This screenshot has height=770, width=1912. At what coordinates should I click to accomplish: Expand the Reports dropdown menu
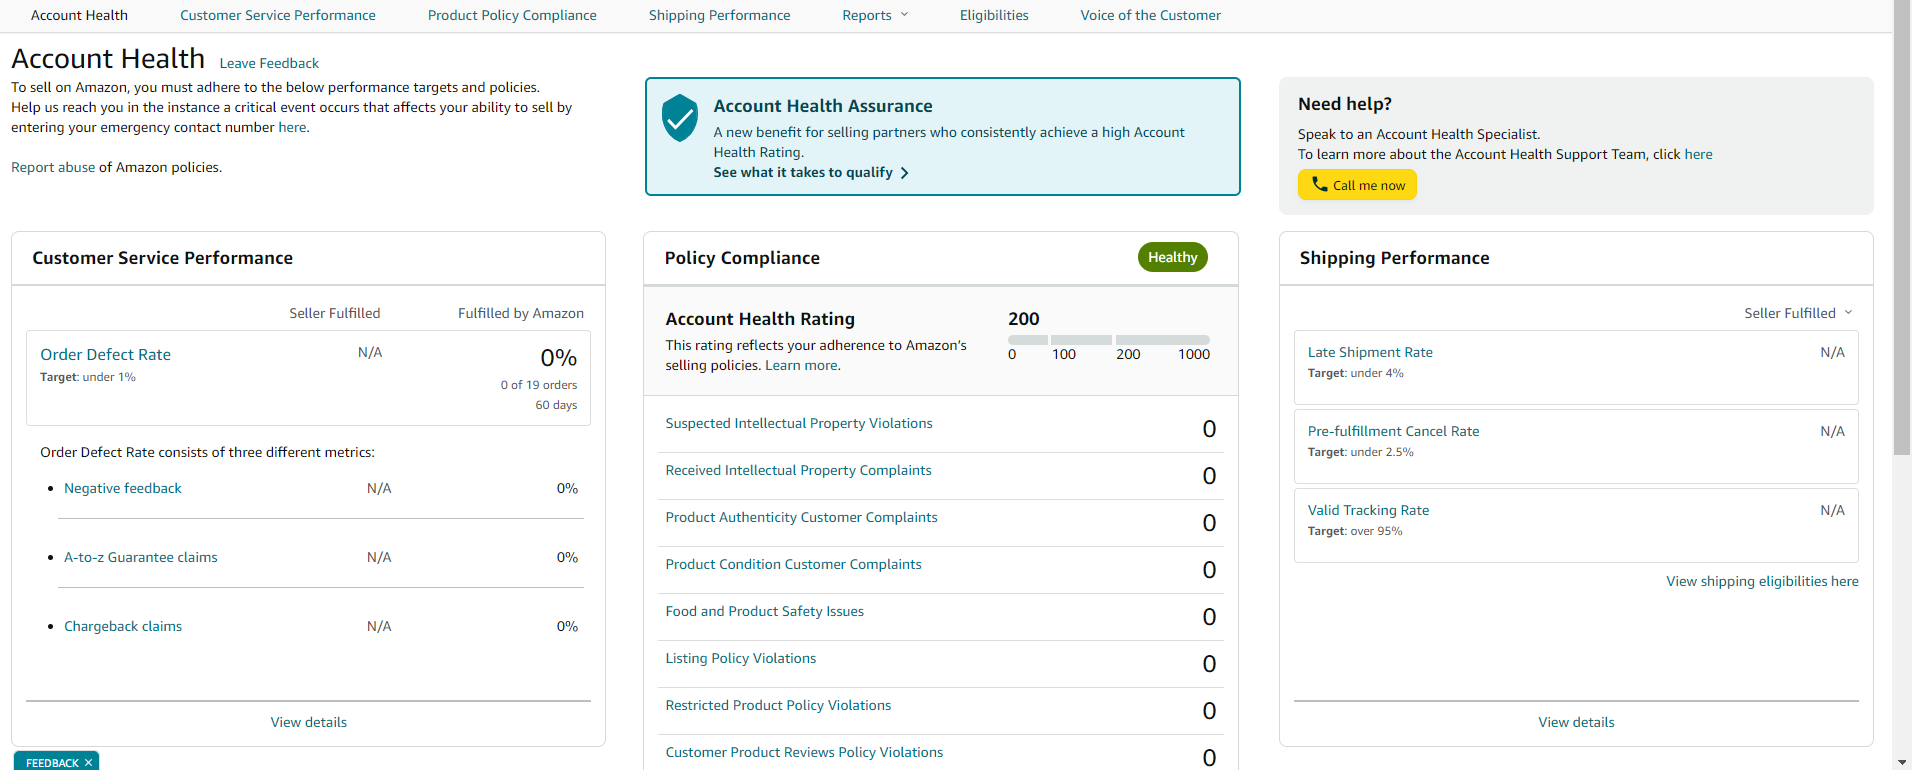pos(876,15)
